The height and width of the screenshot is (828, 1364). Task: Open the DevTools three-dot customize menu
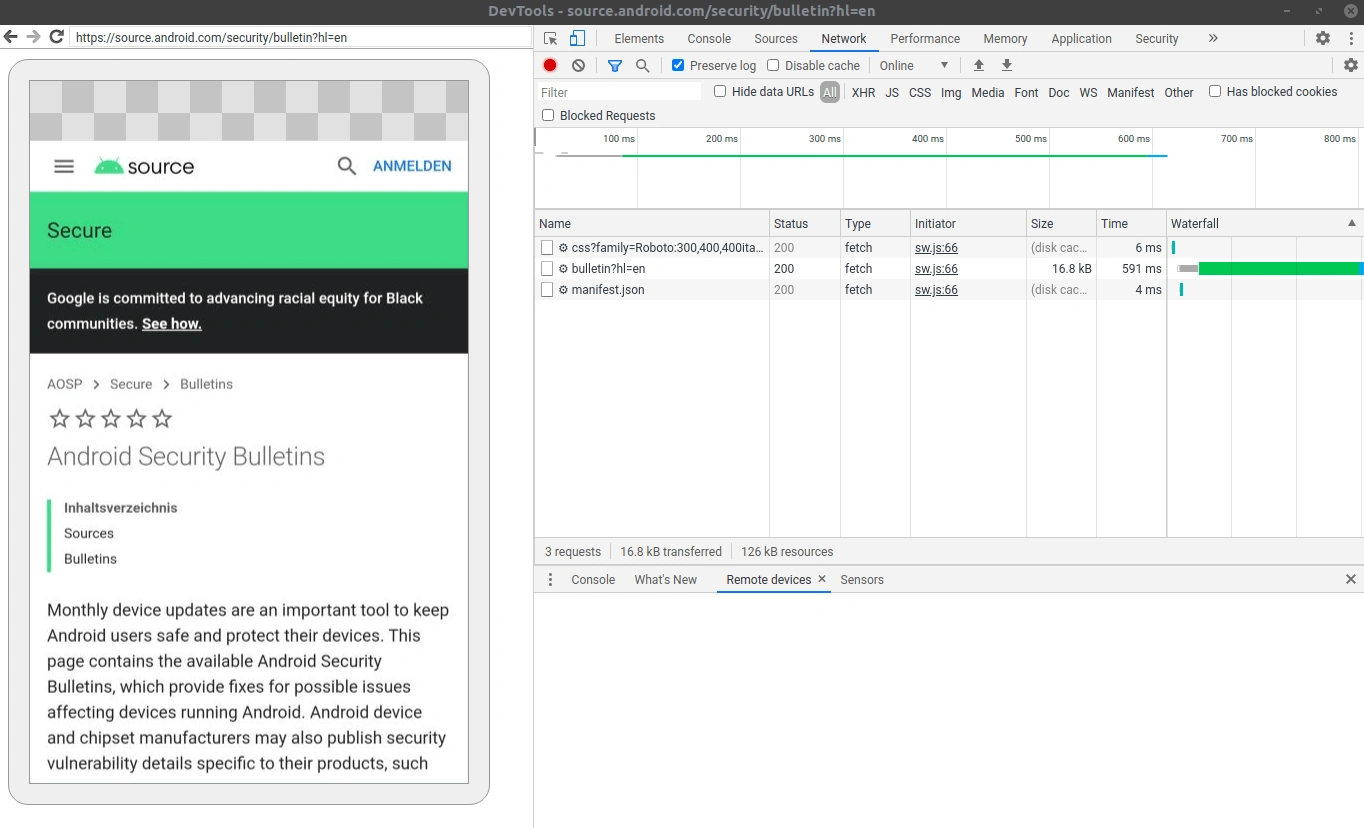pyautogui.click(x=1350, y=38)
